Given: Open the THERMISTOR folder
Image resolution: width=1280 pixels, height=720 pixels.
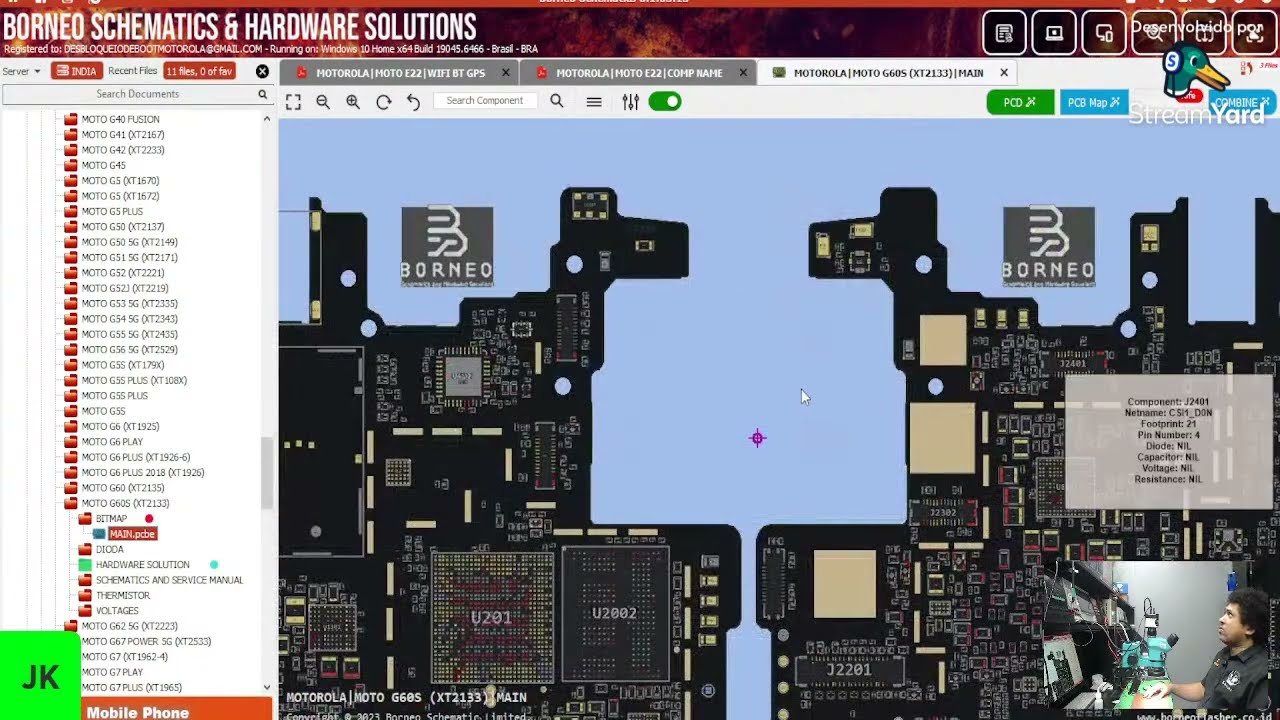Looking at the screenshot, I should click(122, 596).
